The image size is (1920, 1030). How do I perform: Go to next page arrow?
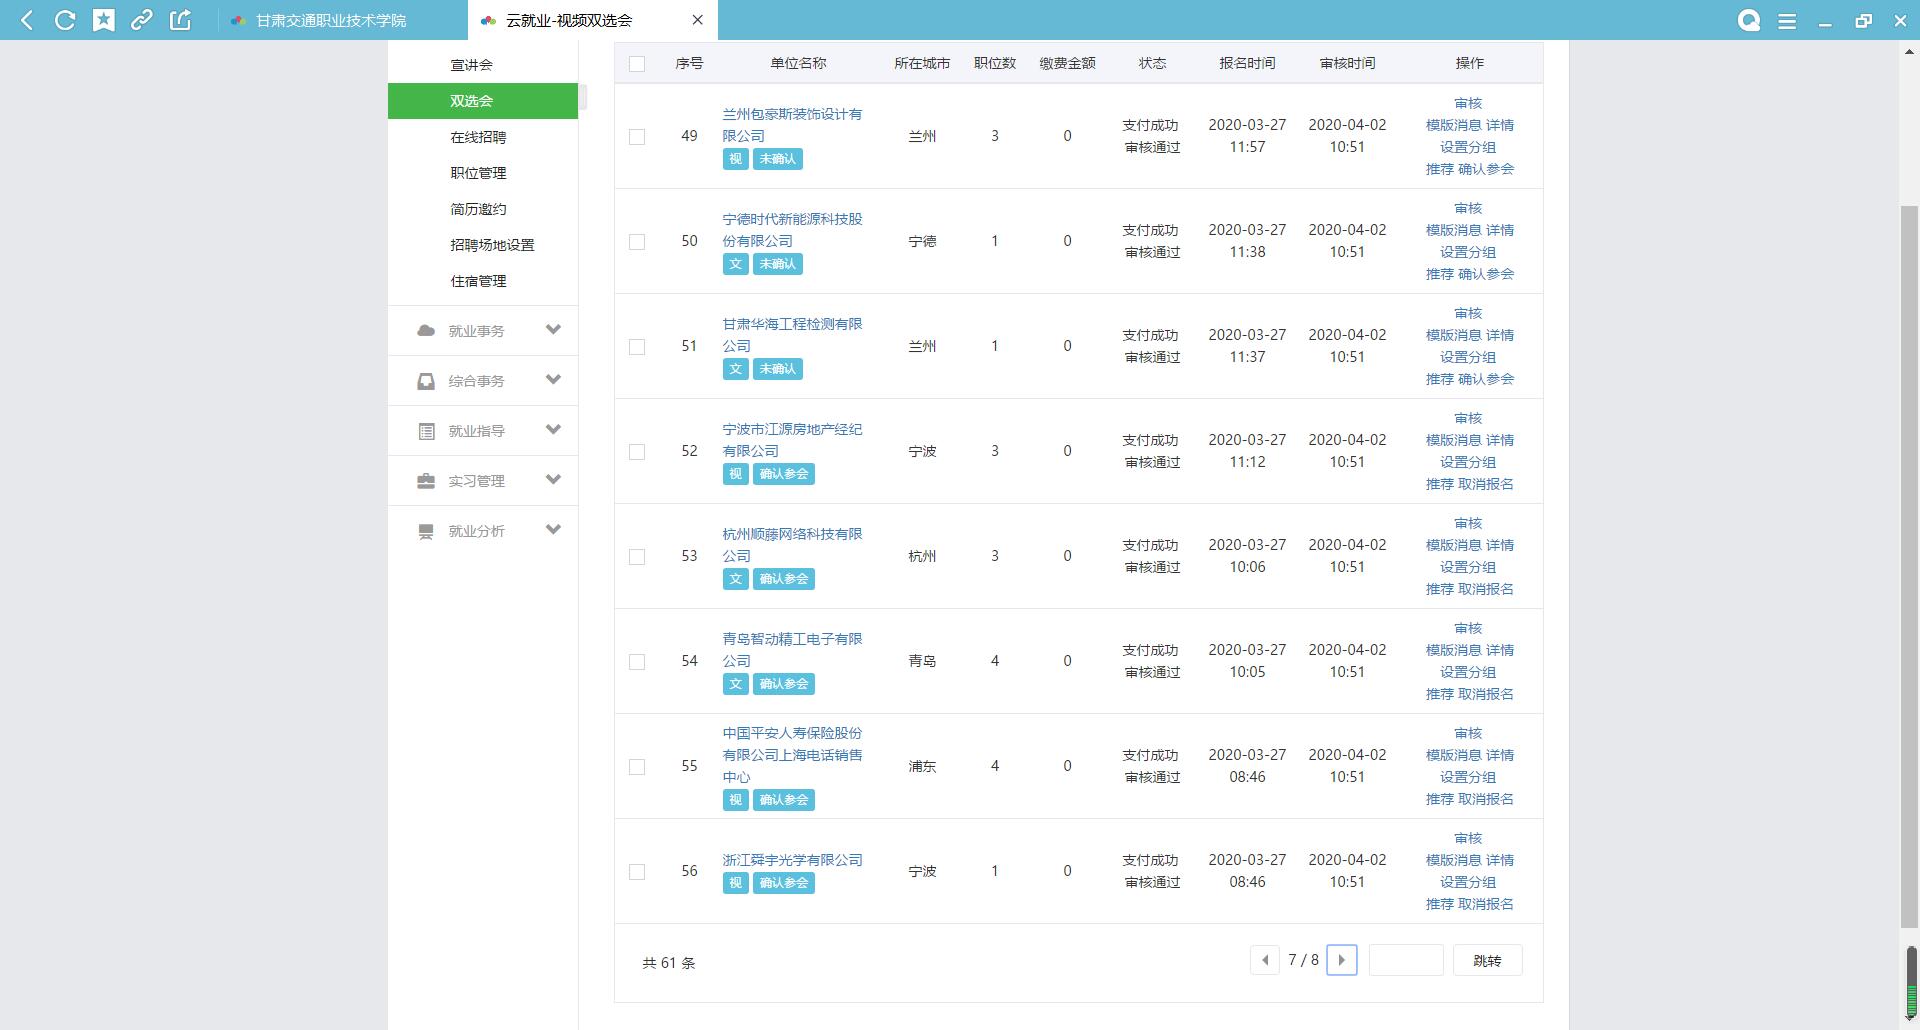pyautogui.click(x=1341, y=960)
